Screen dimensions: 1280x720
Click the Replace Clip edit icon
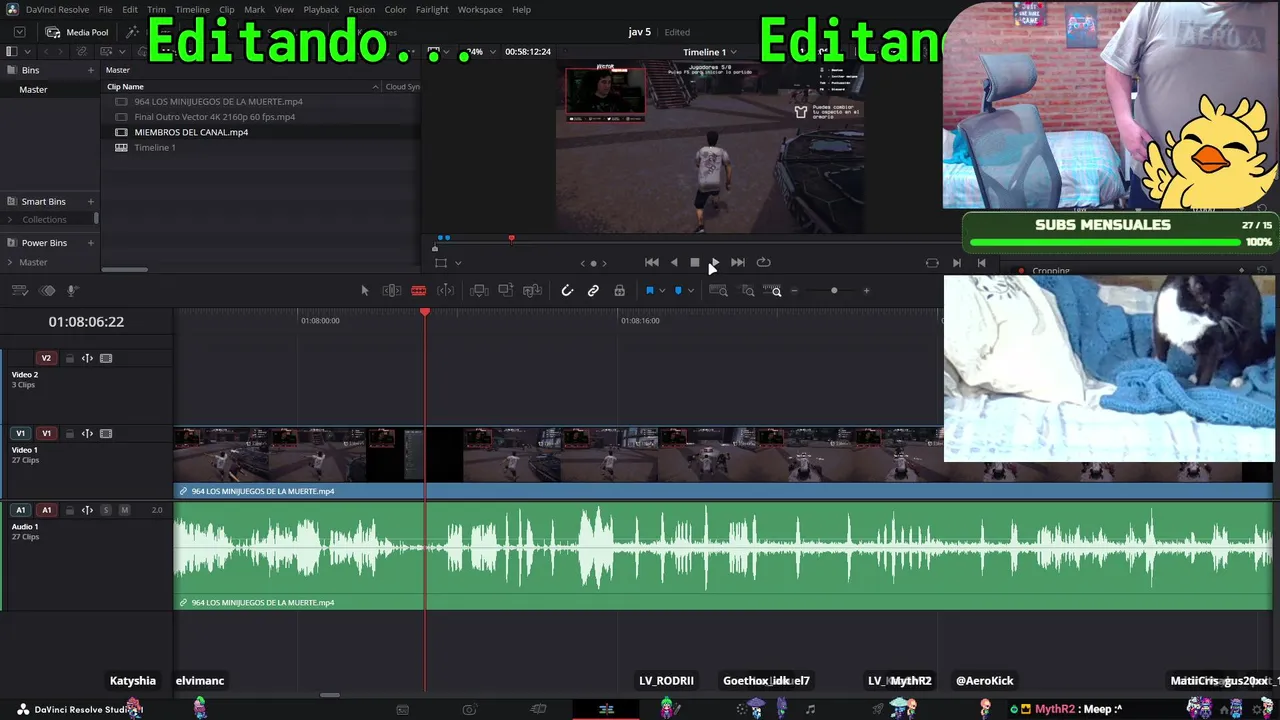(x=532, y=291)
